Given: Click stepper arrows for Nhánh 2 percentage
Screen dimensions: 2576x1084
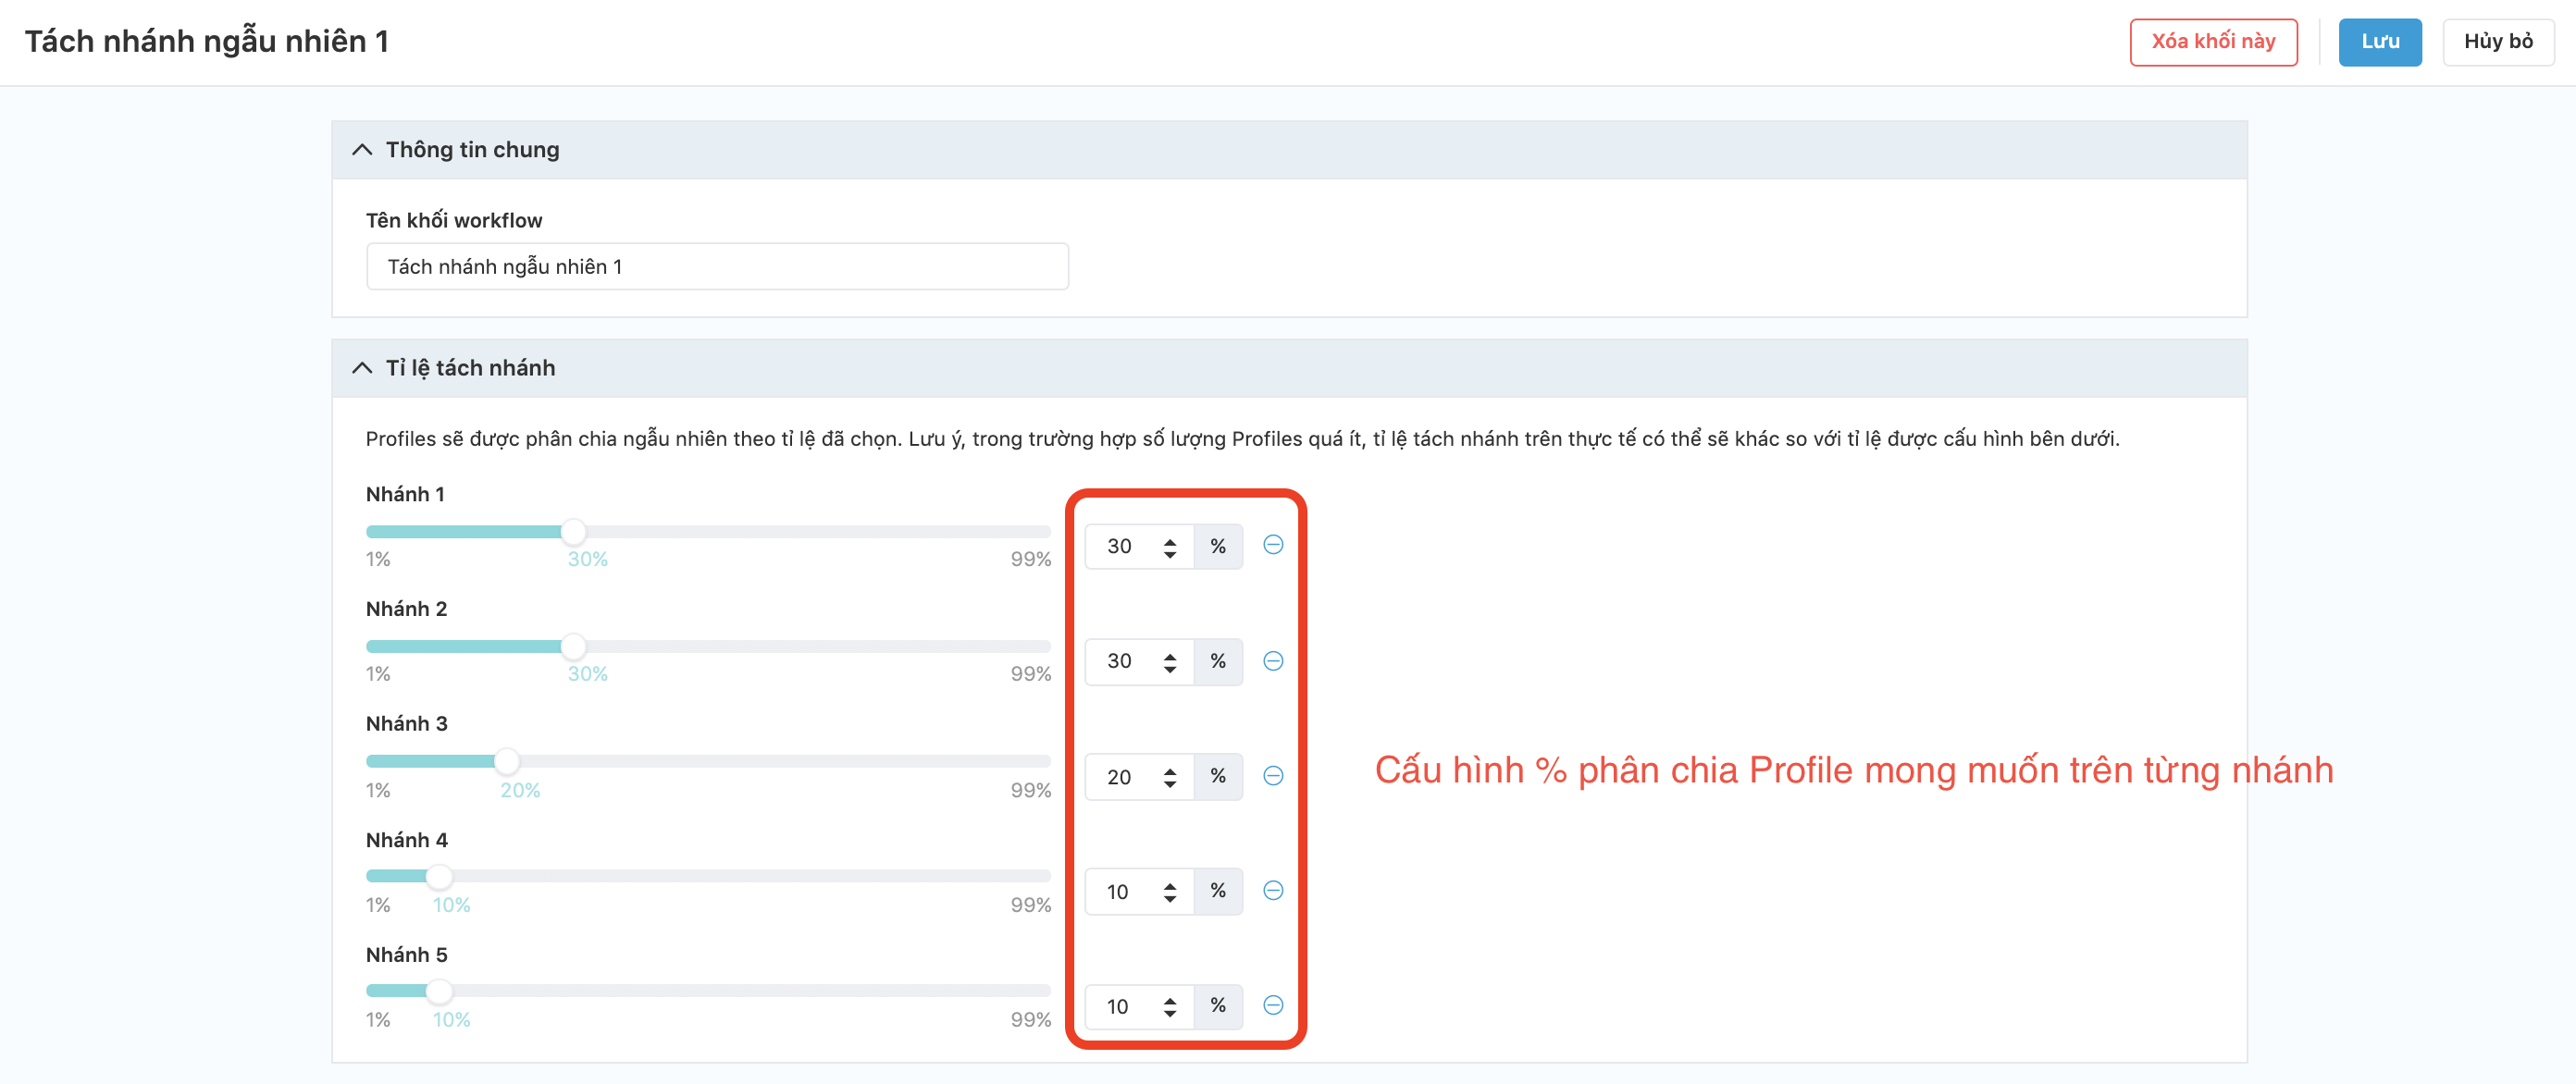Looking at the screenshot, I should [1169, 662].
